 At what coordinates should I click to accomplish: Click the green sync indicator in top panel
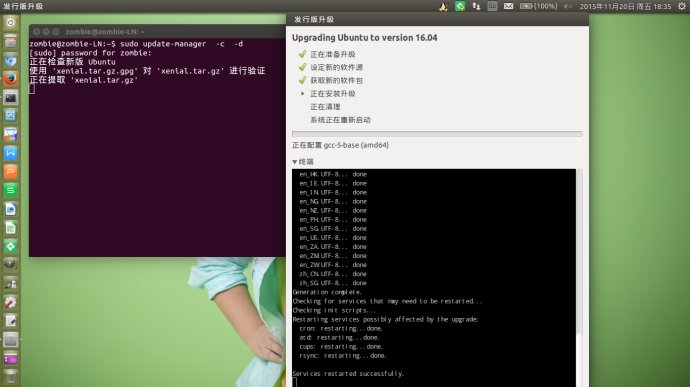(460, 6)
